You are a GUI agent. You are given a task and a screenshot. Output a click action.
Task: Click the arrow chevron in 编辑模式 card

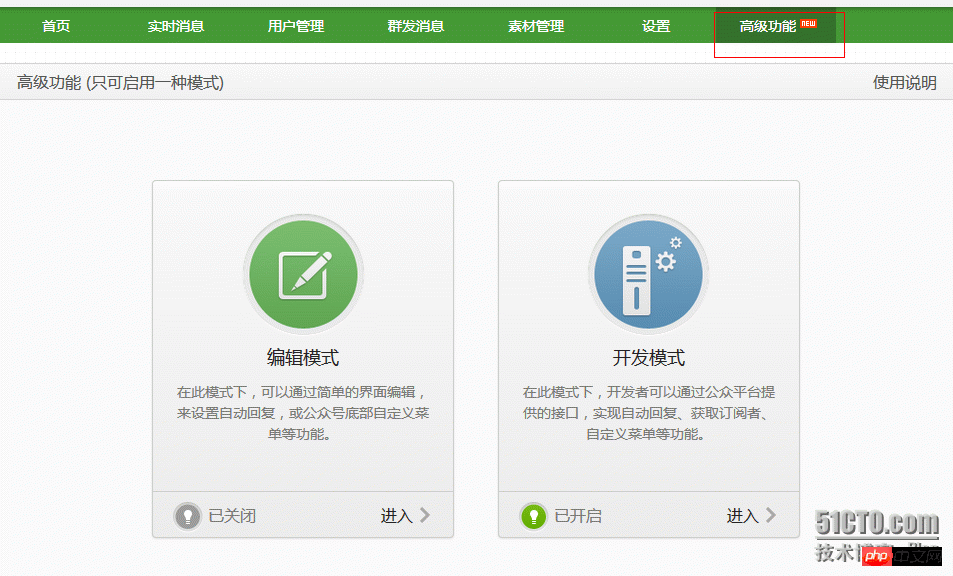pyautogui.click(x=425, y=515)
